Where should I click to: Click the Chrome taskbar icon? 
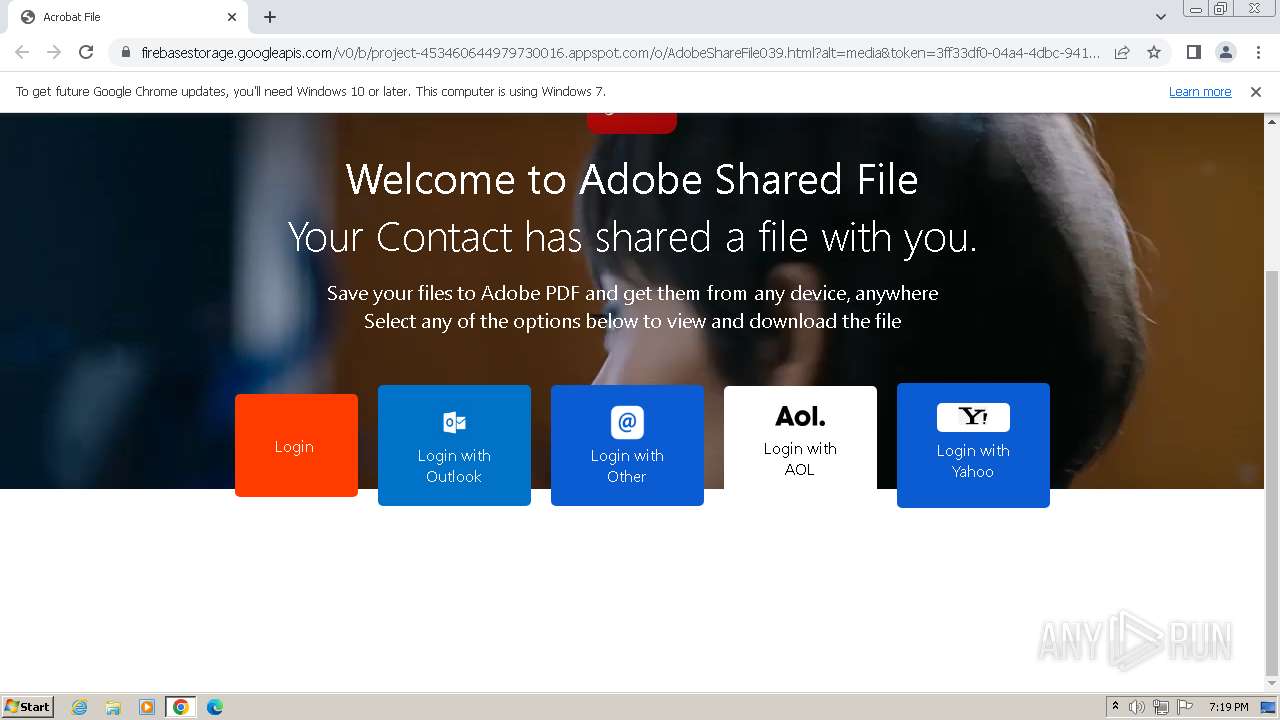click(181, 707)
